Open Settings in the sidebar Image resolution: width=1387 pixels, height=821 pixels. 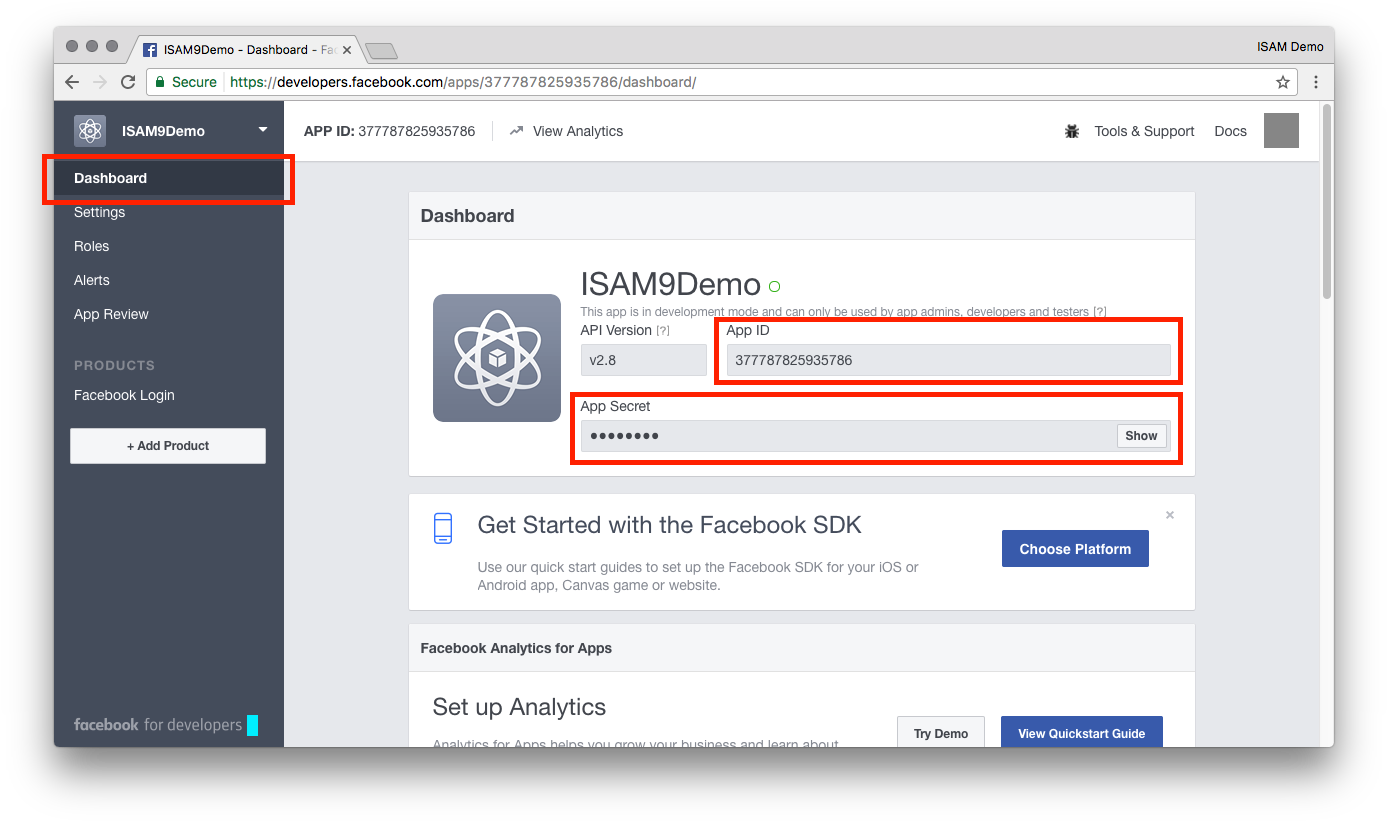tap(100, 212)
